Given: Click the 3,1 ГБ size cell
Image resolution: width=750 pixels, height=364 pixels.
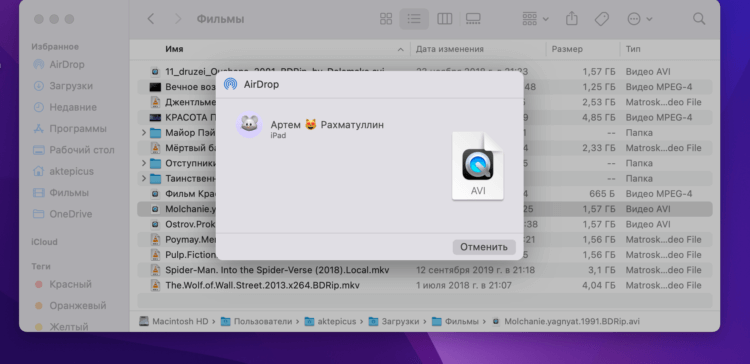Looking at the screenshot, I should (602, 270).
